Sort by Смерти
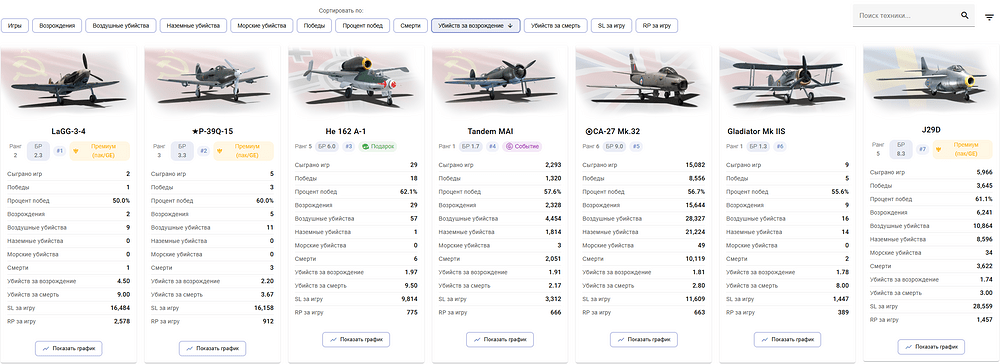Screen dimensions: 1000x364 click(410, 26)
